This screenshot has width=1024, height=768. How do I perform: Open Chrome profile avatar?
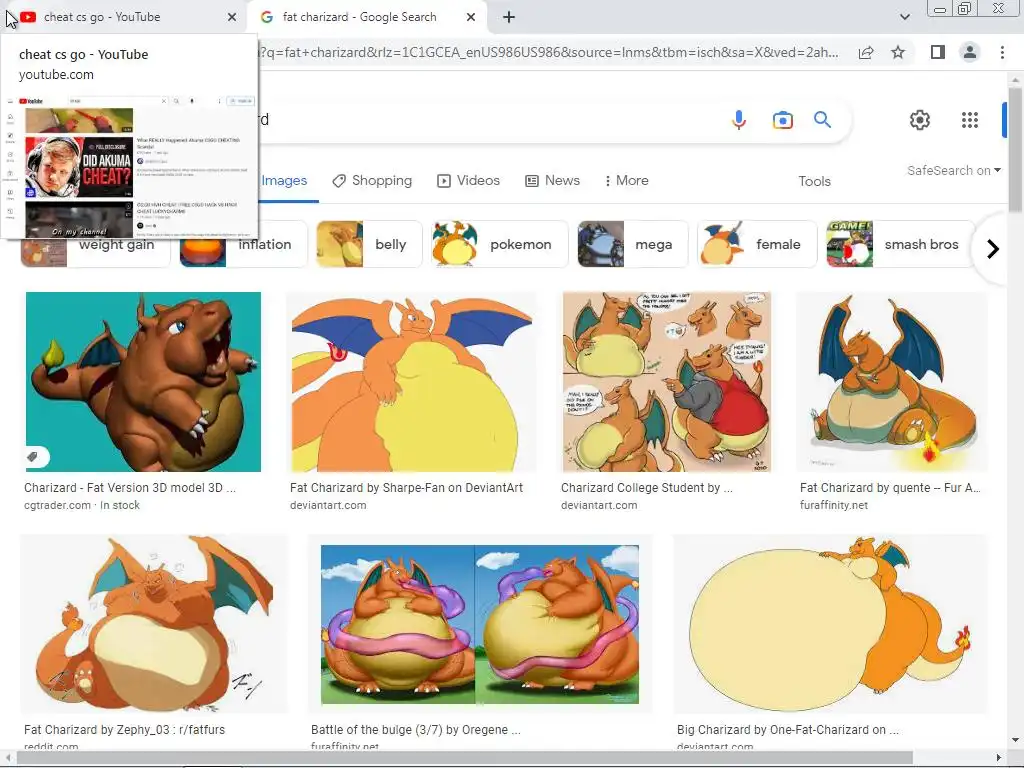[x=970, y=52]
